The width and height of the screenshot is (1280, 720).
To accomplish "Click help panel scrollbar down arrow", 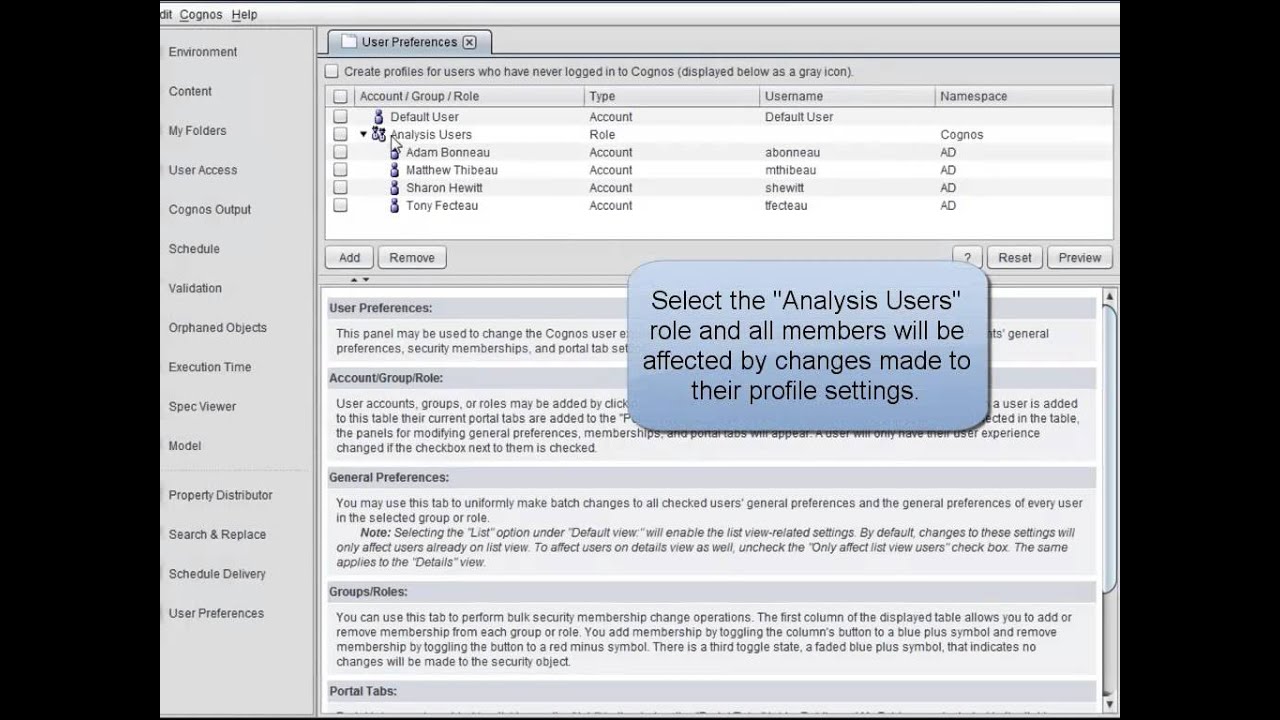I will pyautogui.click(x=1109, y=704).
